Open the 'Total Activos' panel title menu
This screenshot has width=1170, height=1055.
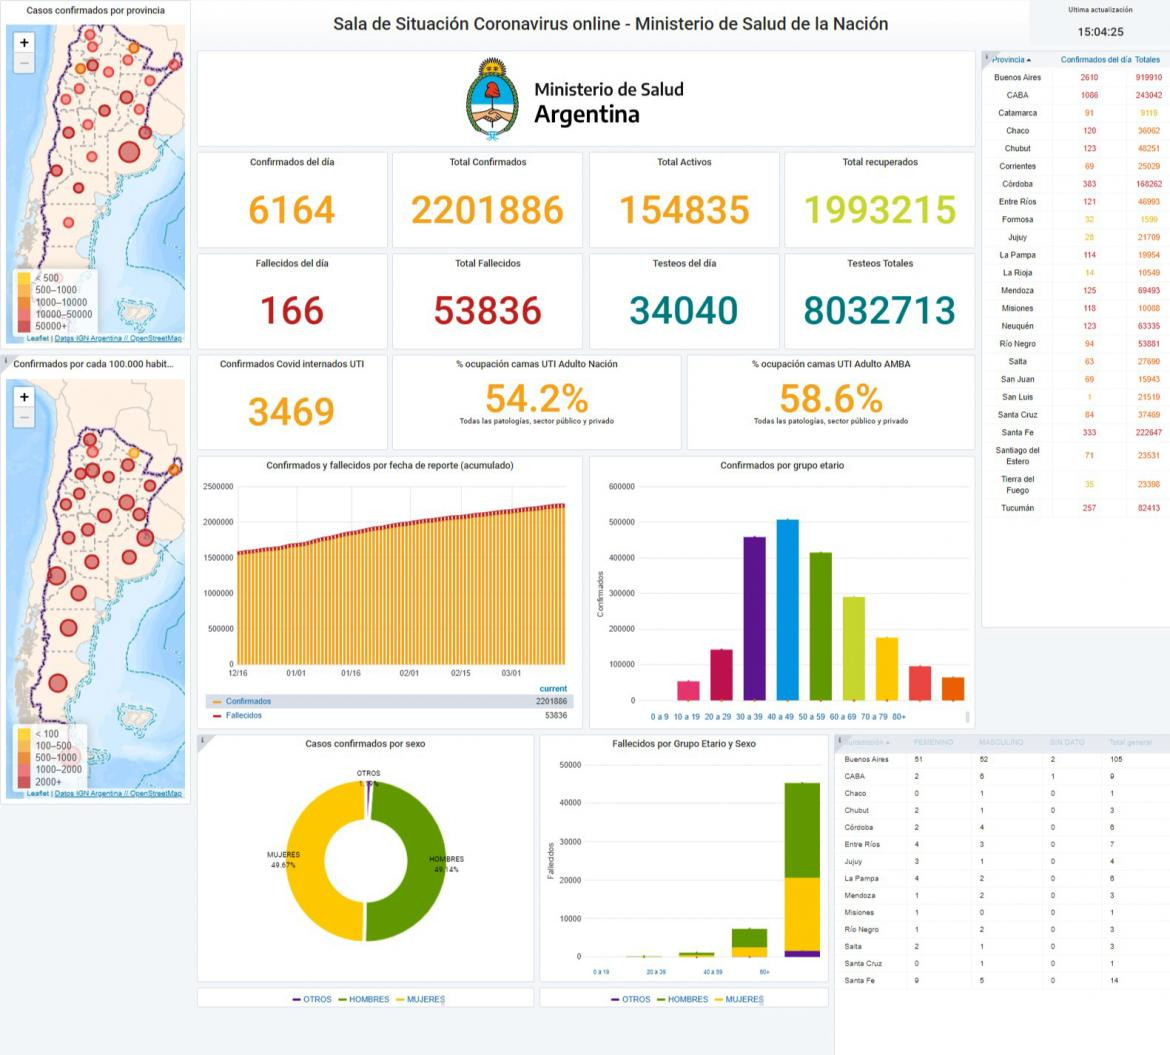click(684, 162)
